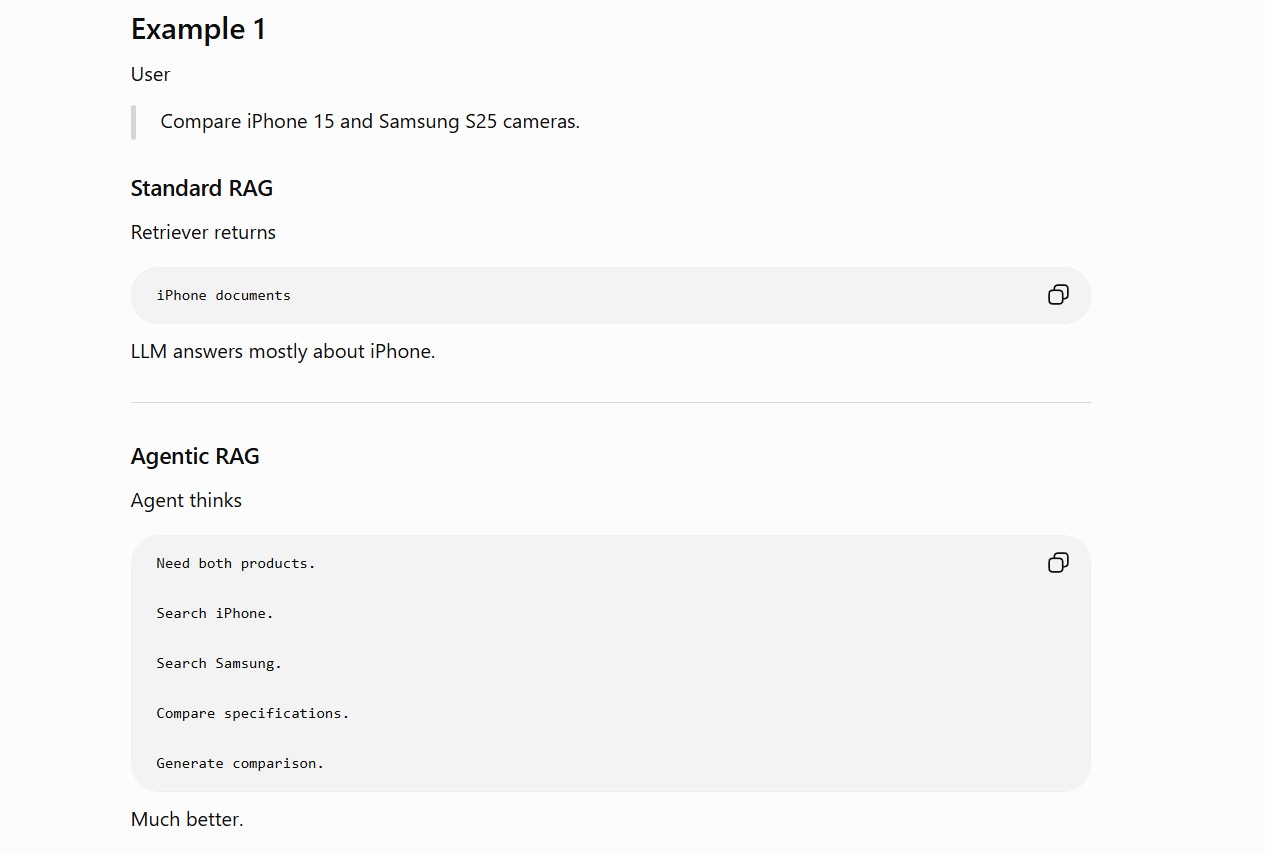Click the Much better text

187,819
